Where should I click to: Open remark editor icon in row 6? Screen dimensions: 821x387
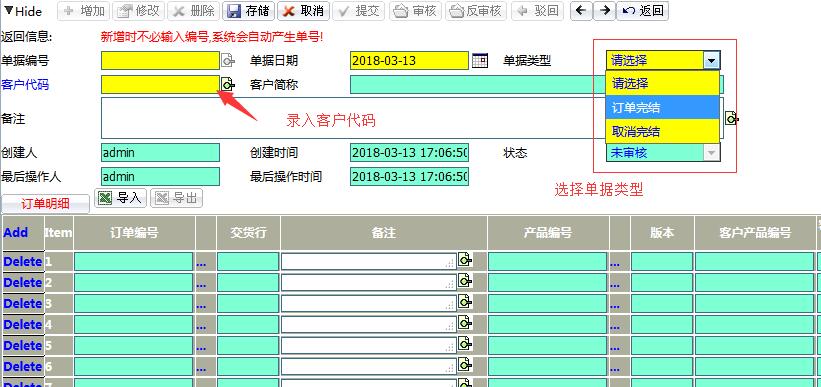point(465,364)
